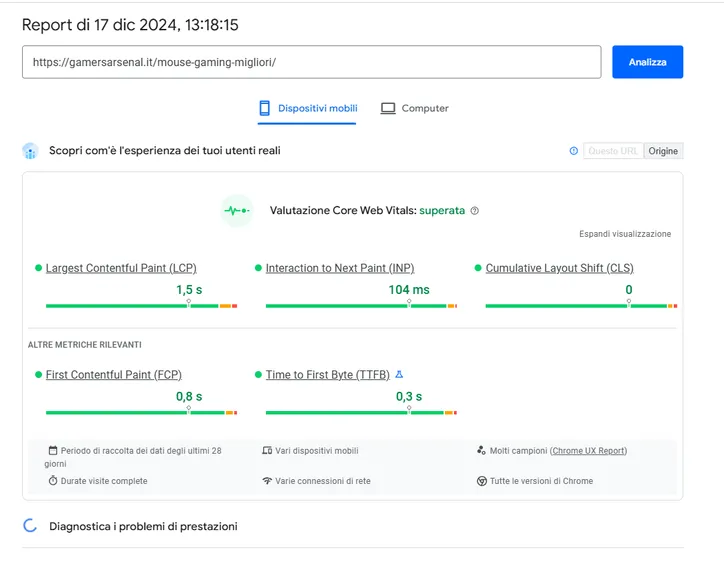This screenshot has height=568, width=724.
Task: Click the laptop computer icon
Action: coord(388,108)
